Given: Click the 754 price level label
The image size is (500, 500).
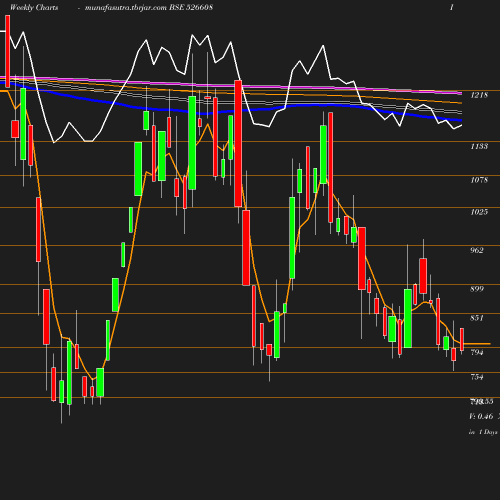Looking at the screenshot, I should point(477,377).
